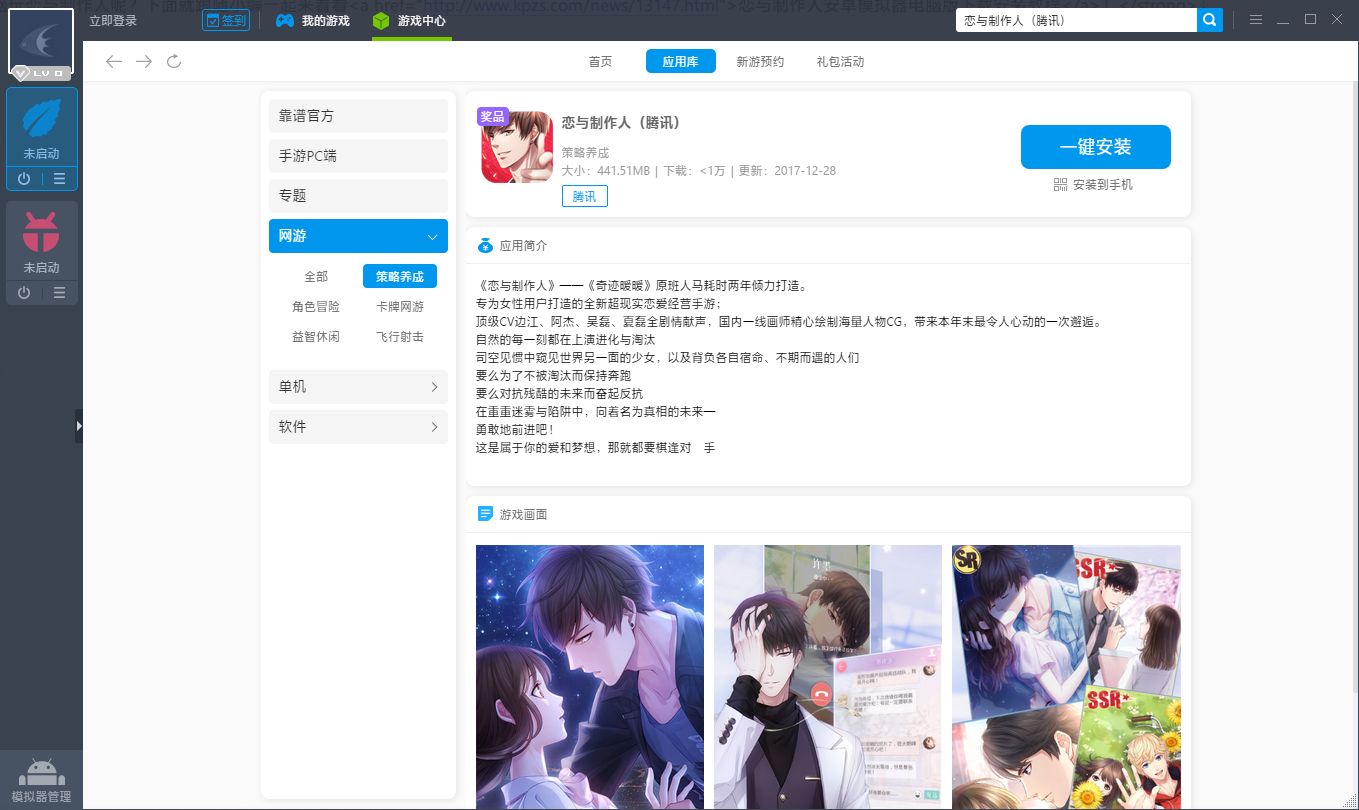Click 一键安装 install button
Screen dimensions: 1359x810
(1096, 147)
